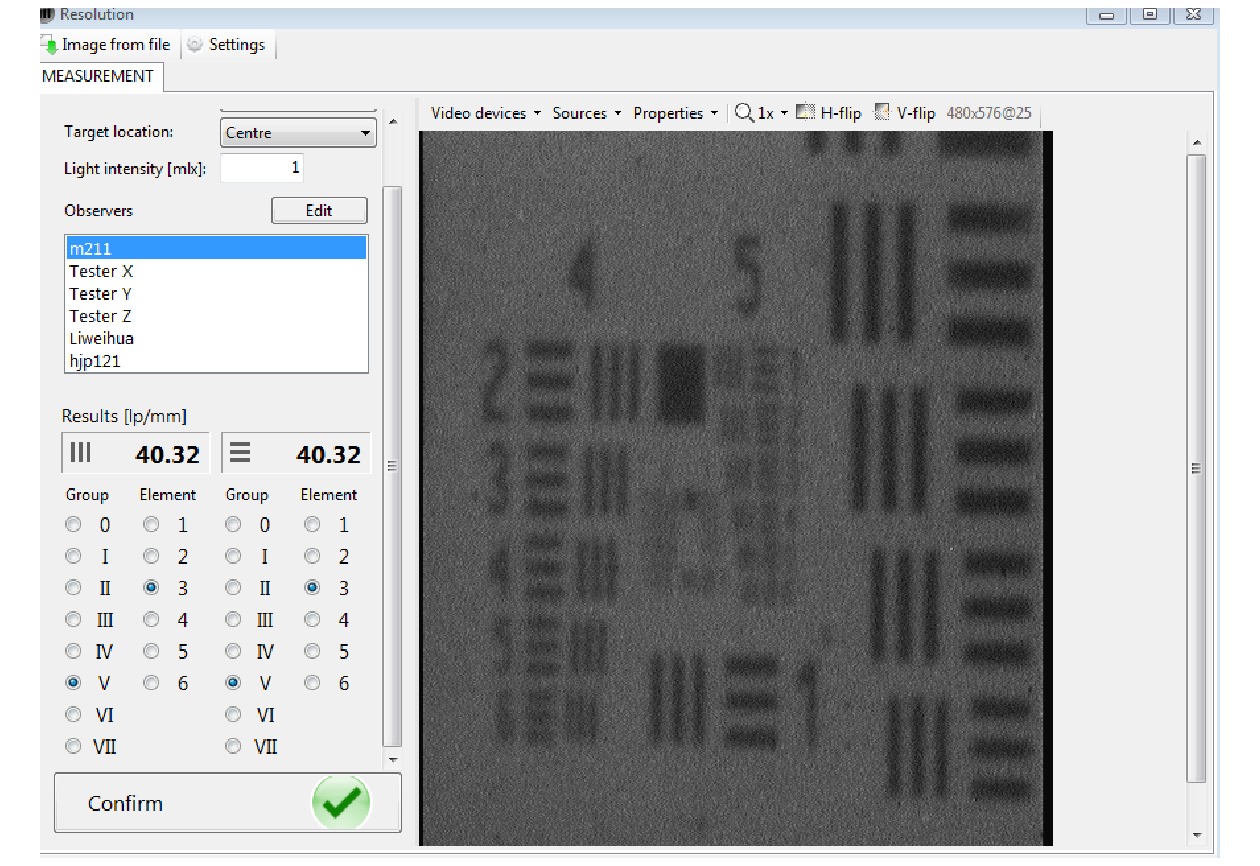Screen dimensions: 1260x866
Task: Open the Sources dropdown
Action: pyautogui.click(x=587, y=113)
